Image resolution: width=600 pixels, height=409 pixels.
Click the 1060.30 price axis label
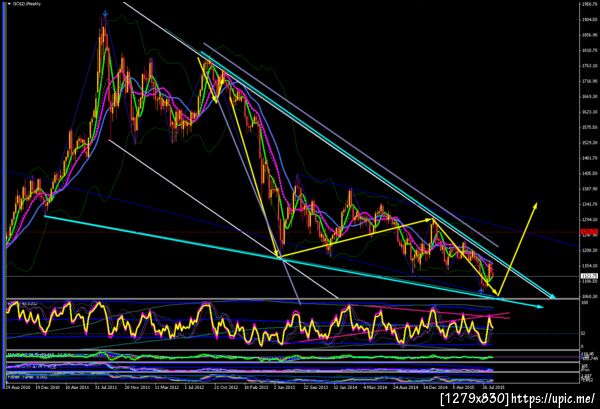(x=590, y=296)
